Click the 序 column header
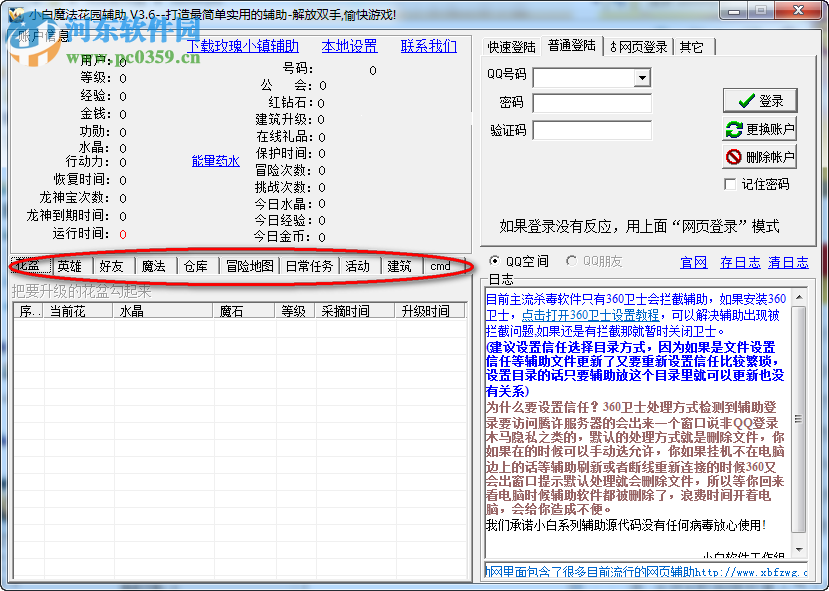This screenshot has width=829, height=591. 29,311
